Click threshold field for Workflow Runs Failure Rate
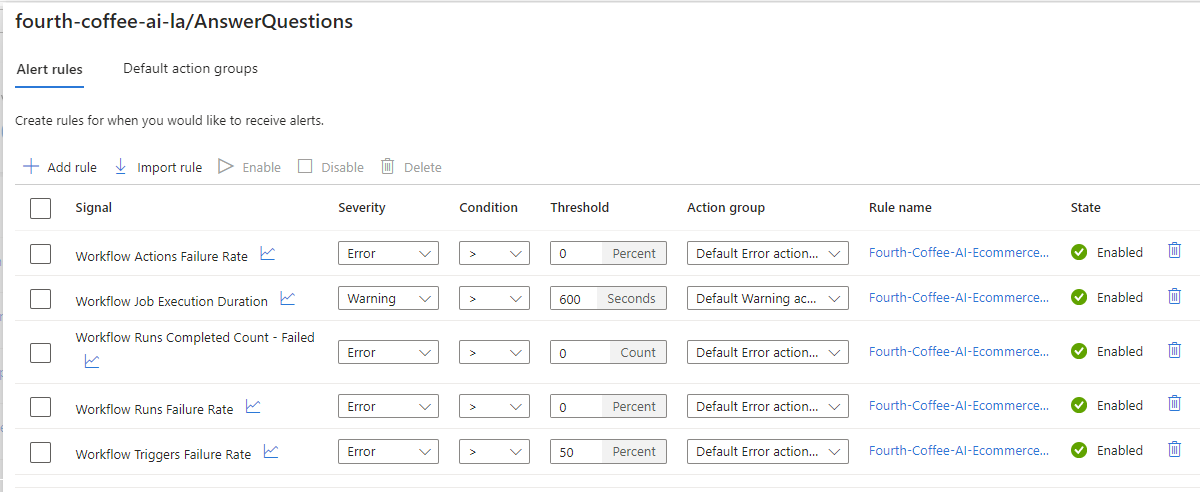1200x493 pixels. click(x=608, y=406)
